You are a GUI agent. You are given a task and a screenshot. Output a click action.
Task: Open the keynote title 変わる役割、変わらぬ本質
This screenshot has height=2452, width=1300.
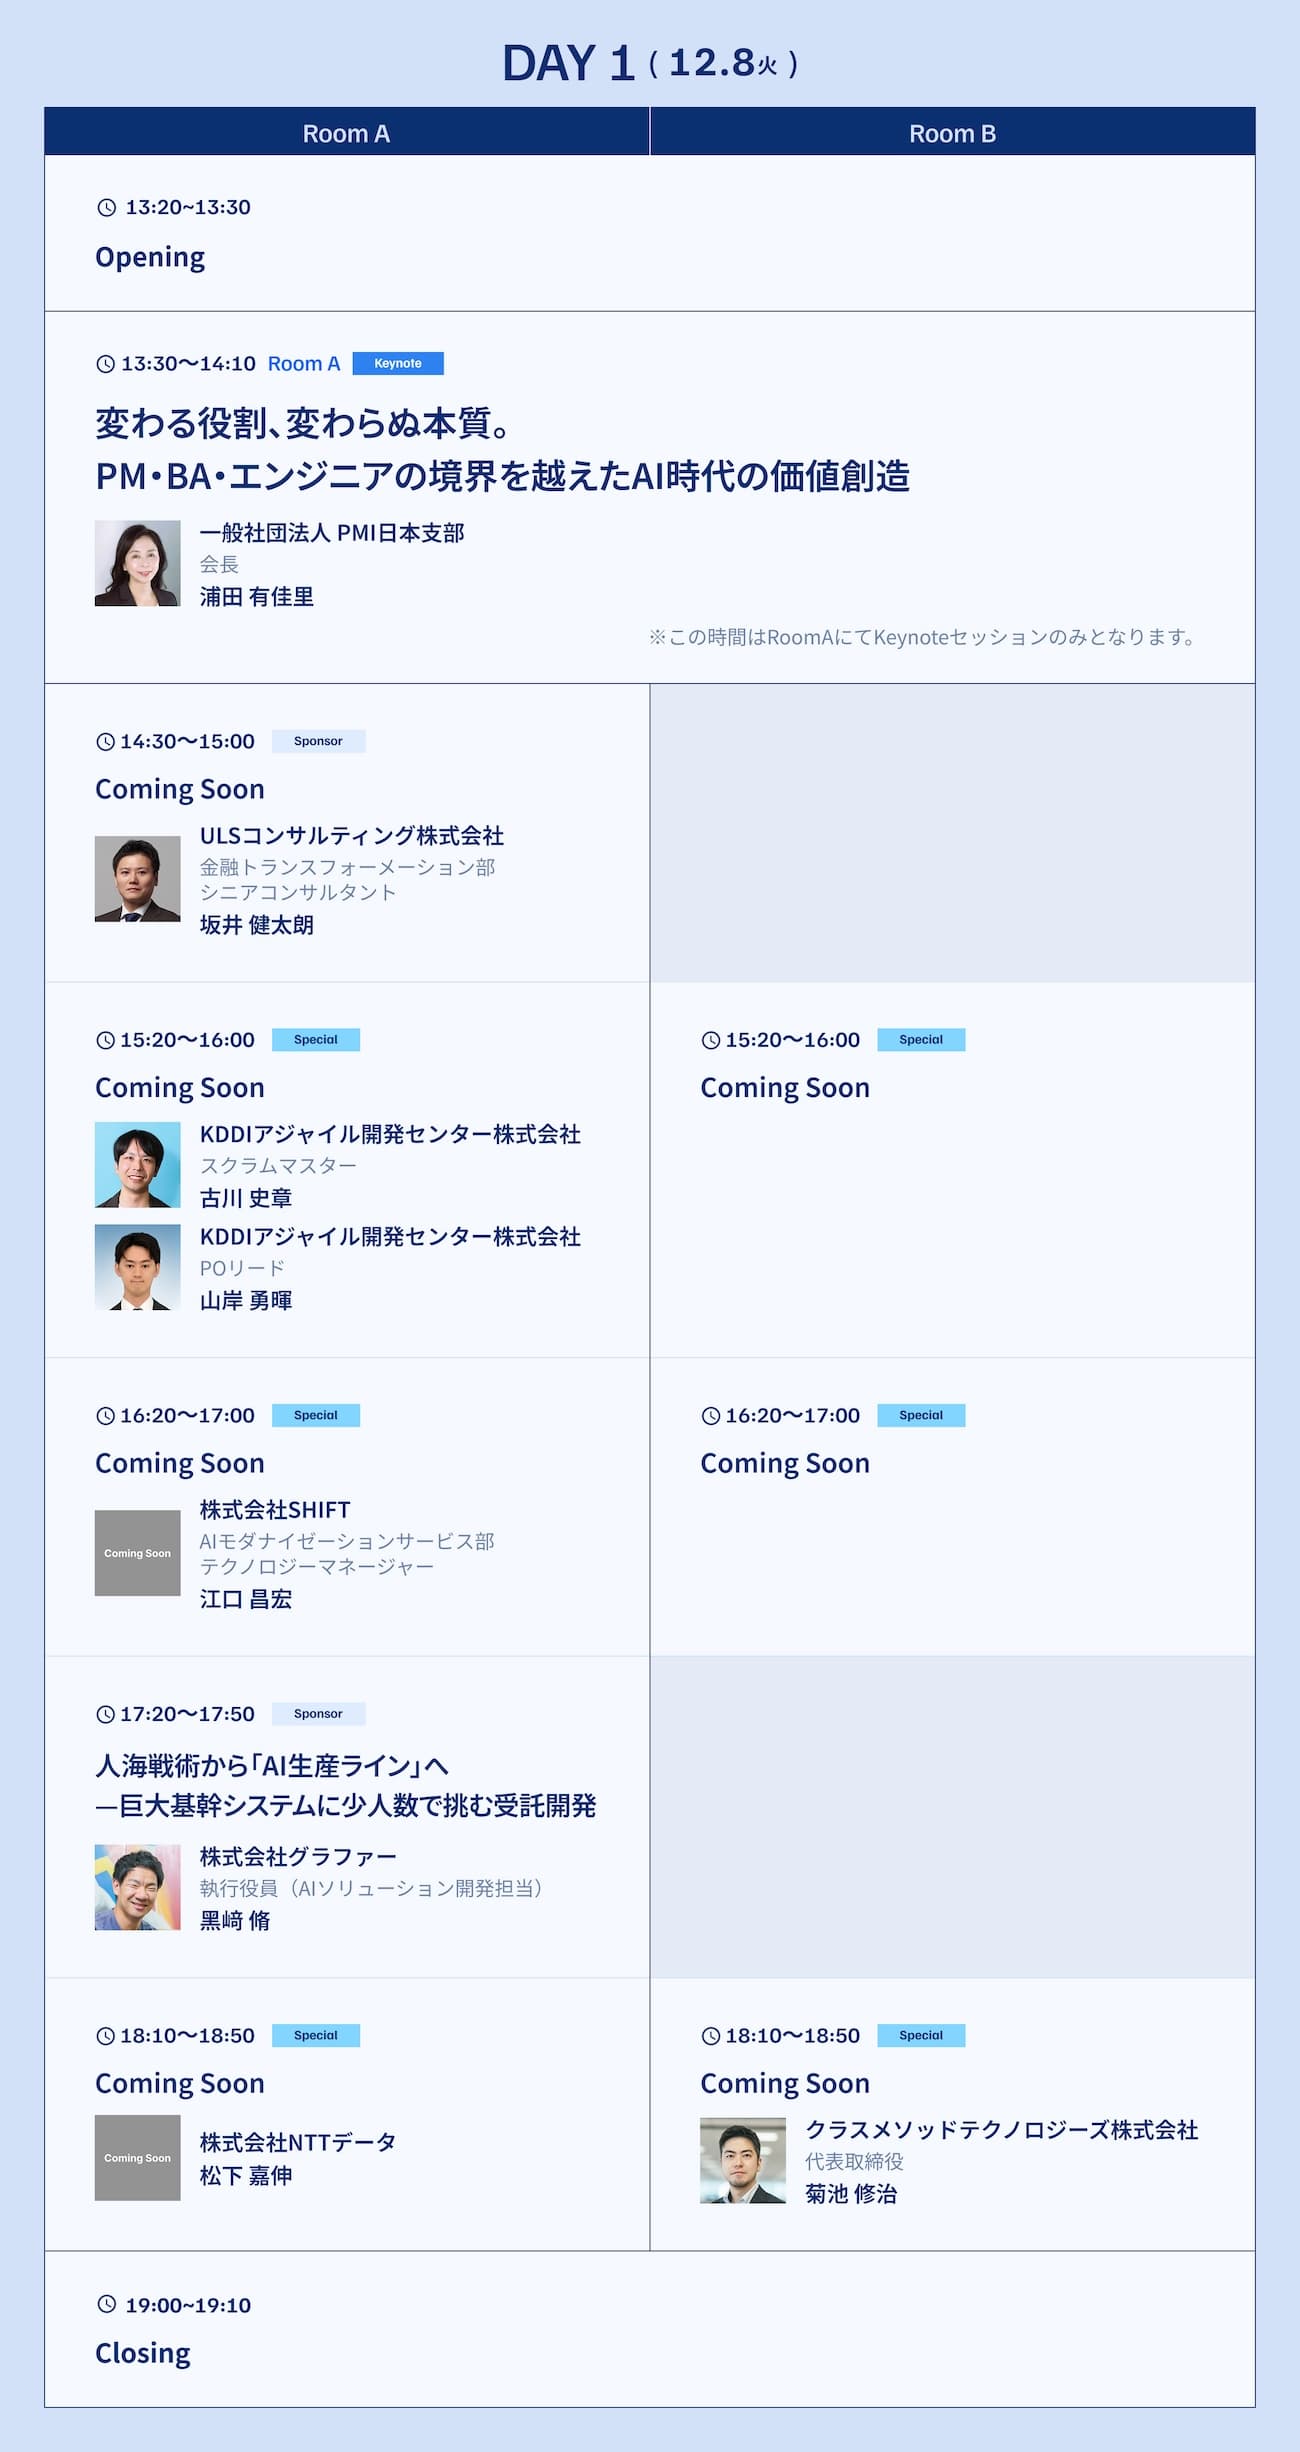coord(502,450)
